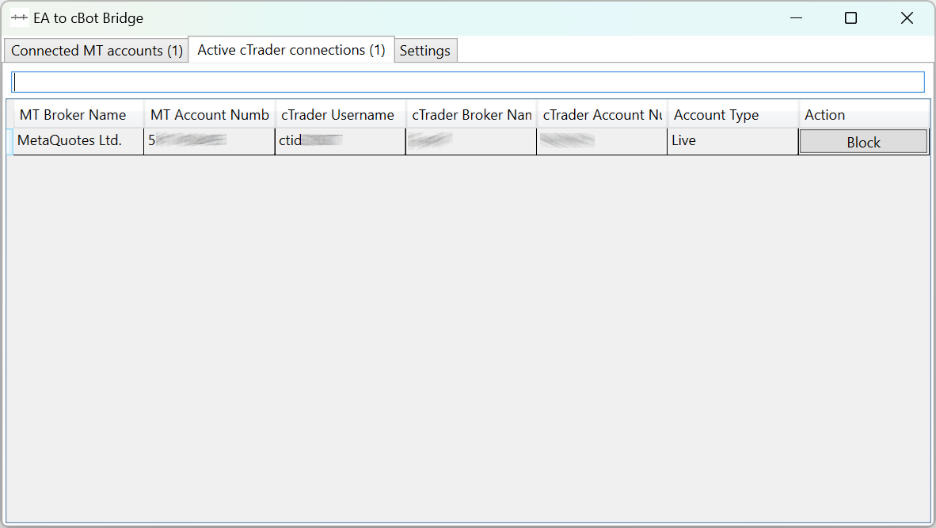This screenshot has width=936, height=528.
Task: Click the cTrader Username column header
Action: [340, 115]
